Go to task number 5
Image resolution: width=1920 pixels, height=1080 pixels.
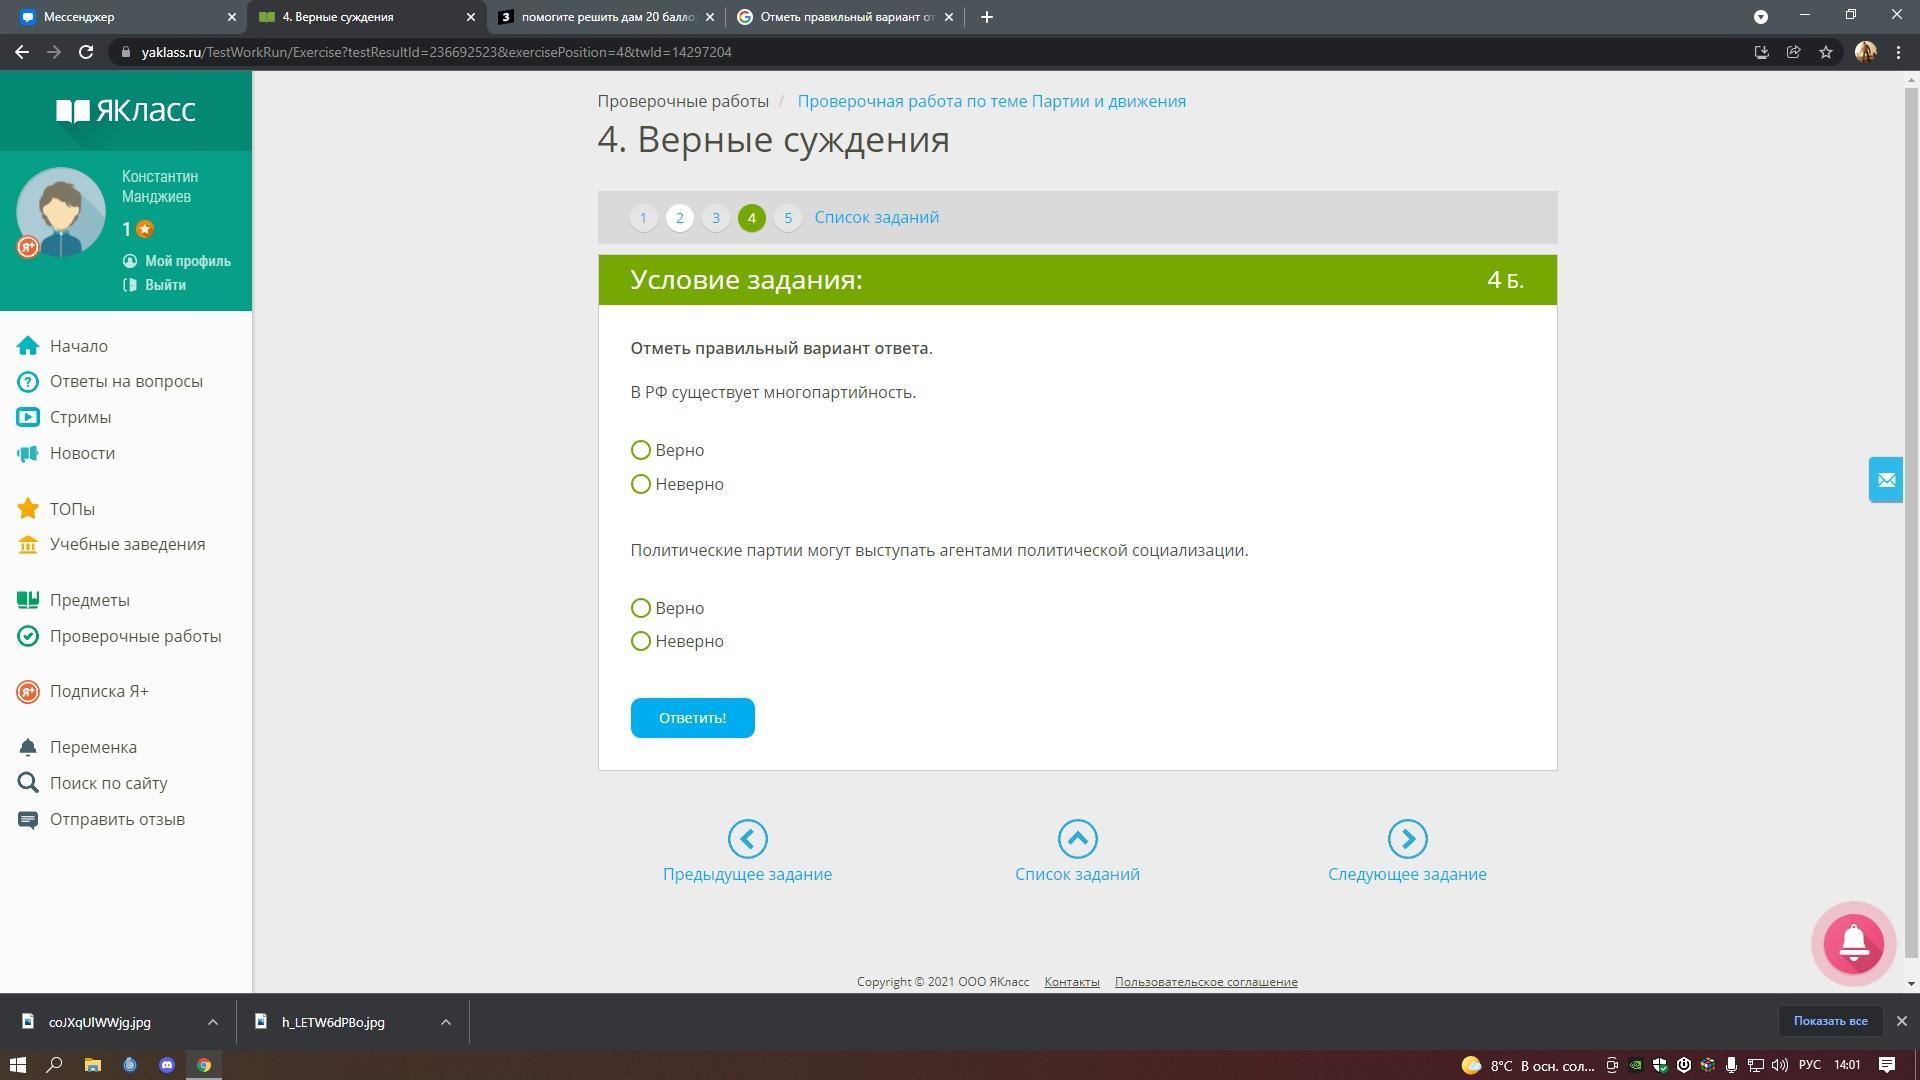tap(788, 218)
